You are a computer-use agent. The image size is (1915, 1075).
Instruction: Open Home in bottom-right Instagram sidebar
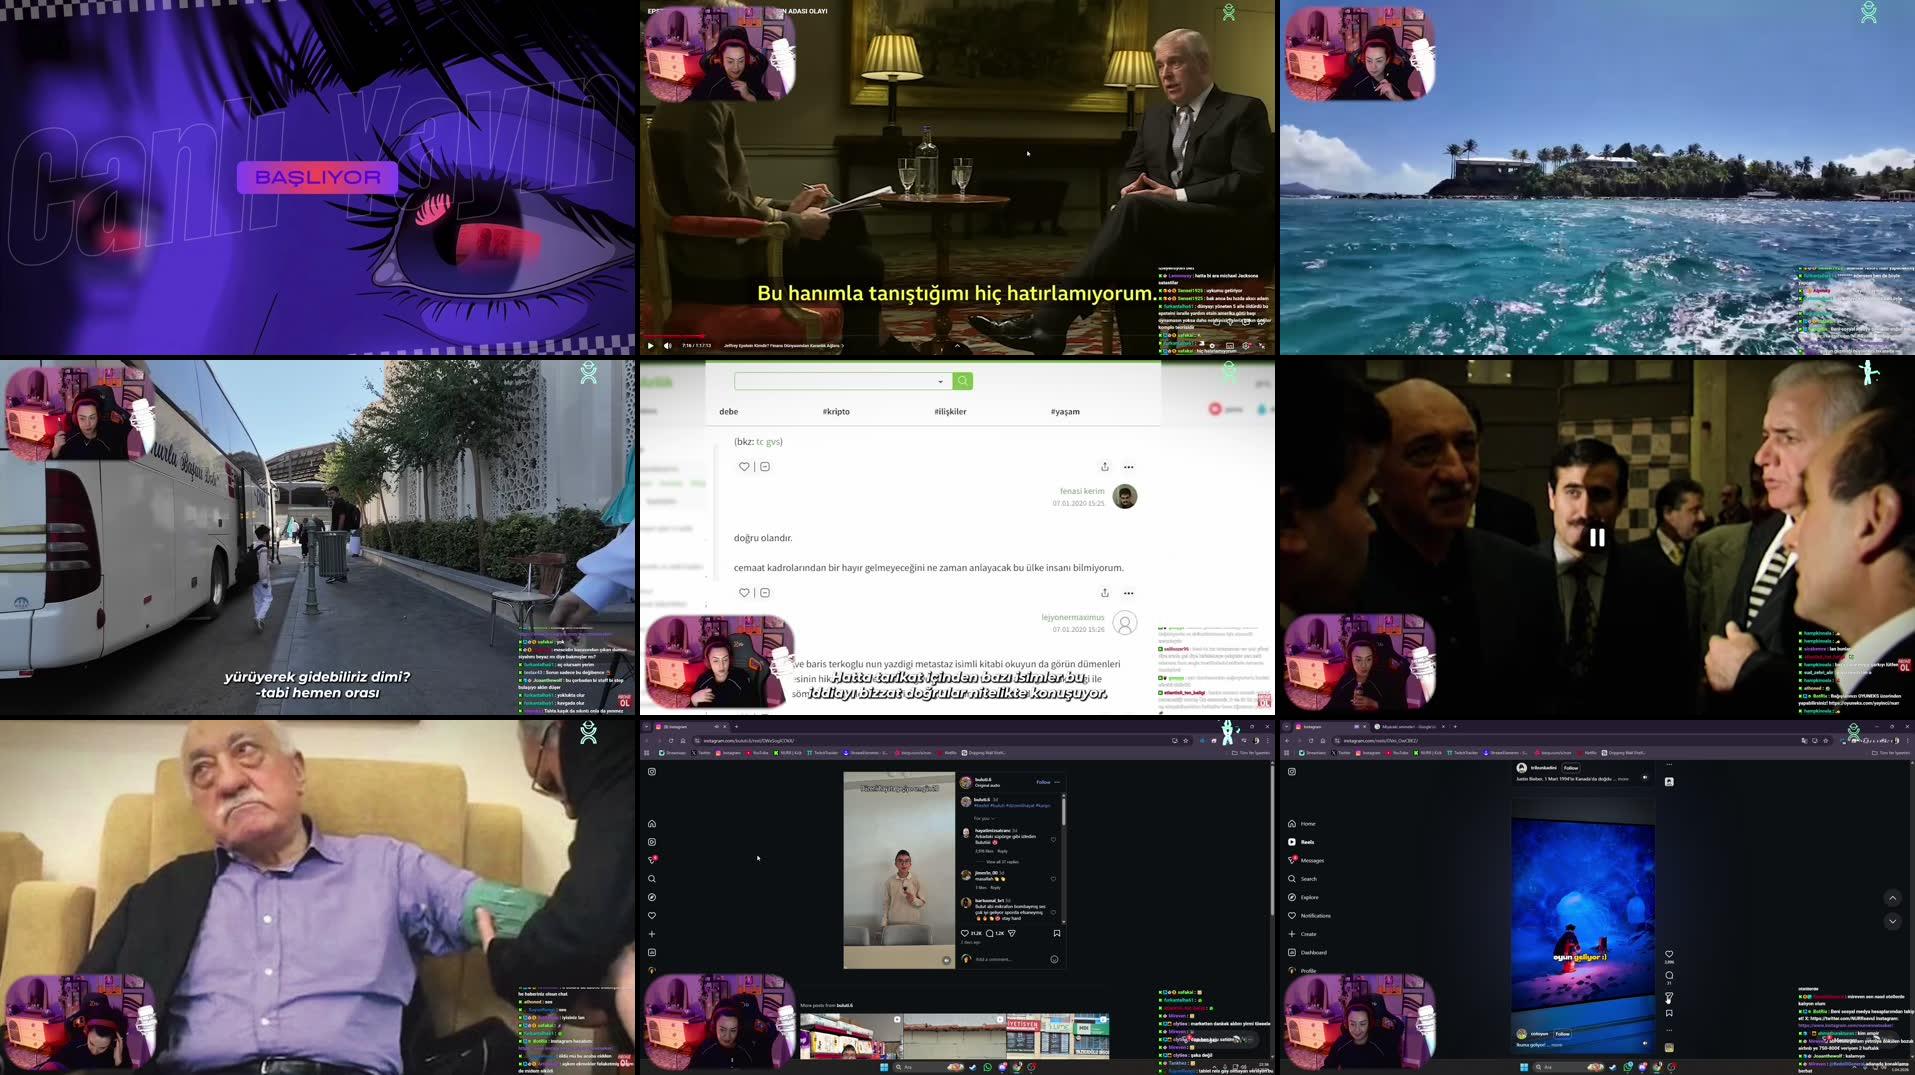[x=1301, y=824]
